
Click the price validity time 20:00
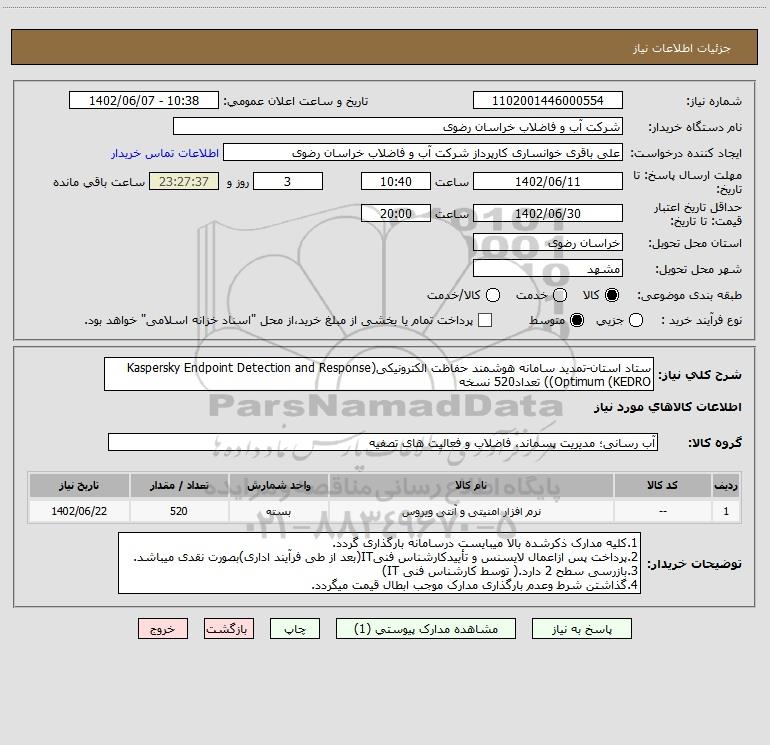coord(396,213)
